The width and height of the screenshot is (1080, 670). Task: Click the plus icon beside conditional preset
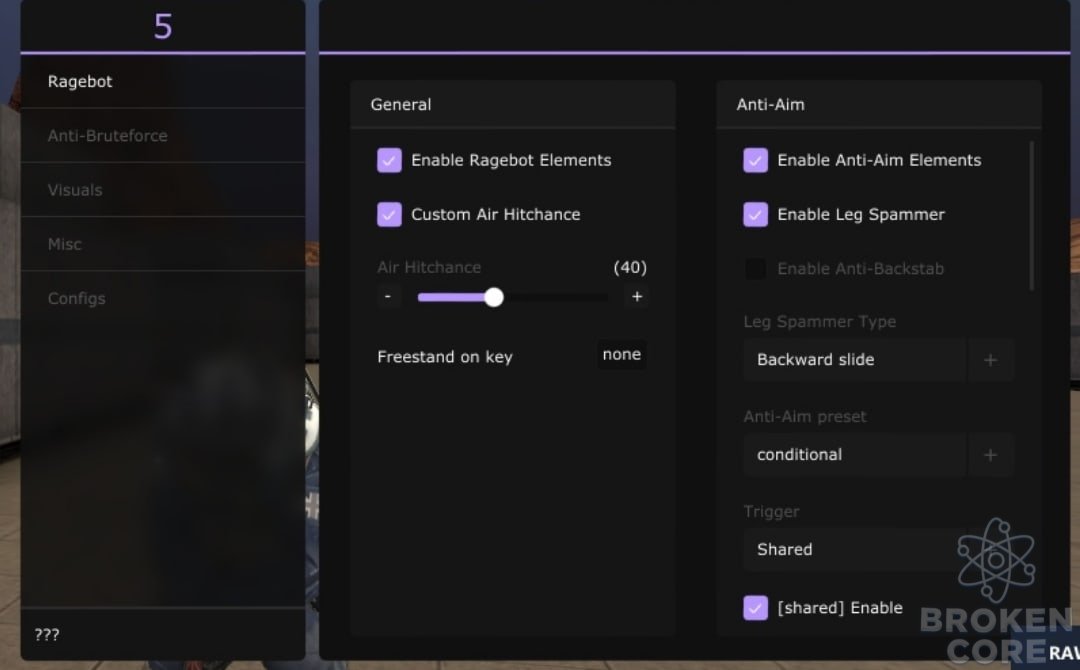tap(990, 454)
